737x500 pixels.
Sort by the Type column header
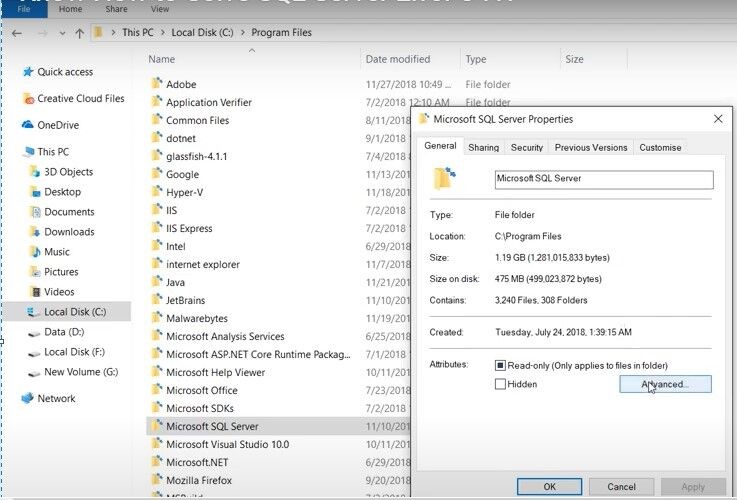[476, 59]
